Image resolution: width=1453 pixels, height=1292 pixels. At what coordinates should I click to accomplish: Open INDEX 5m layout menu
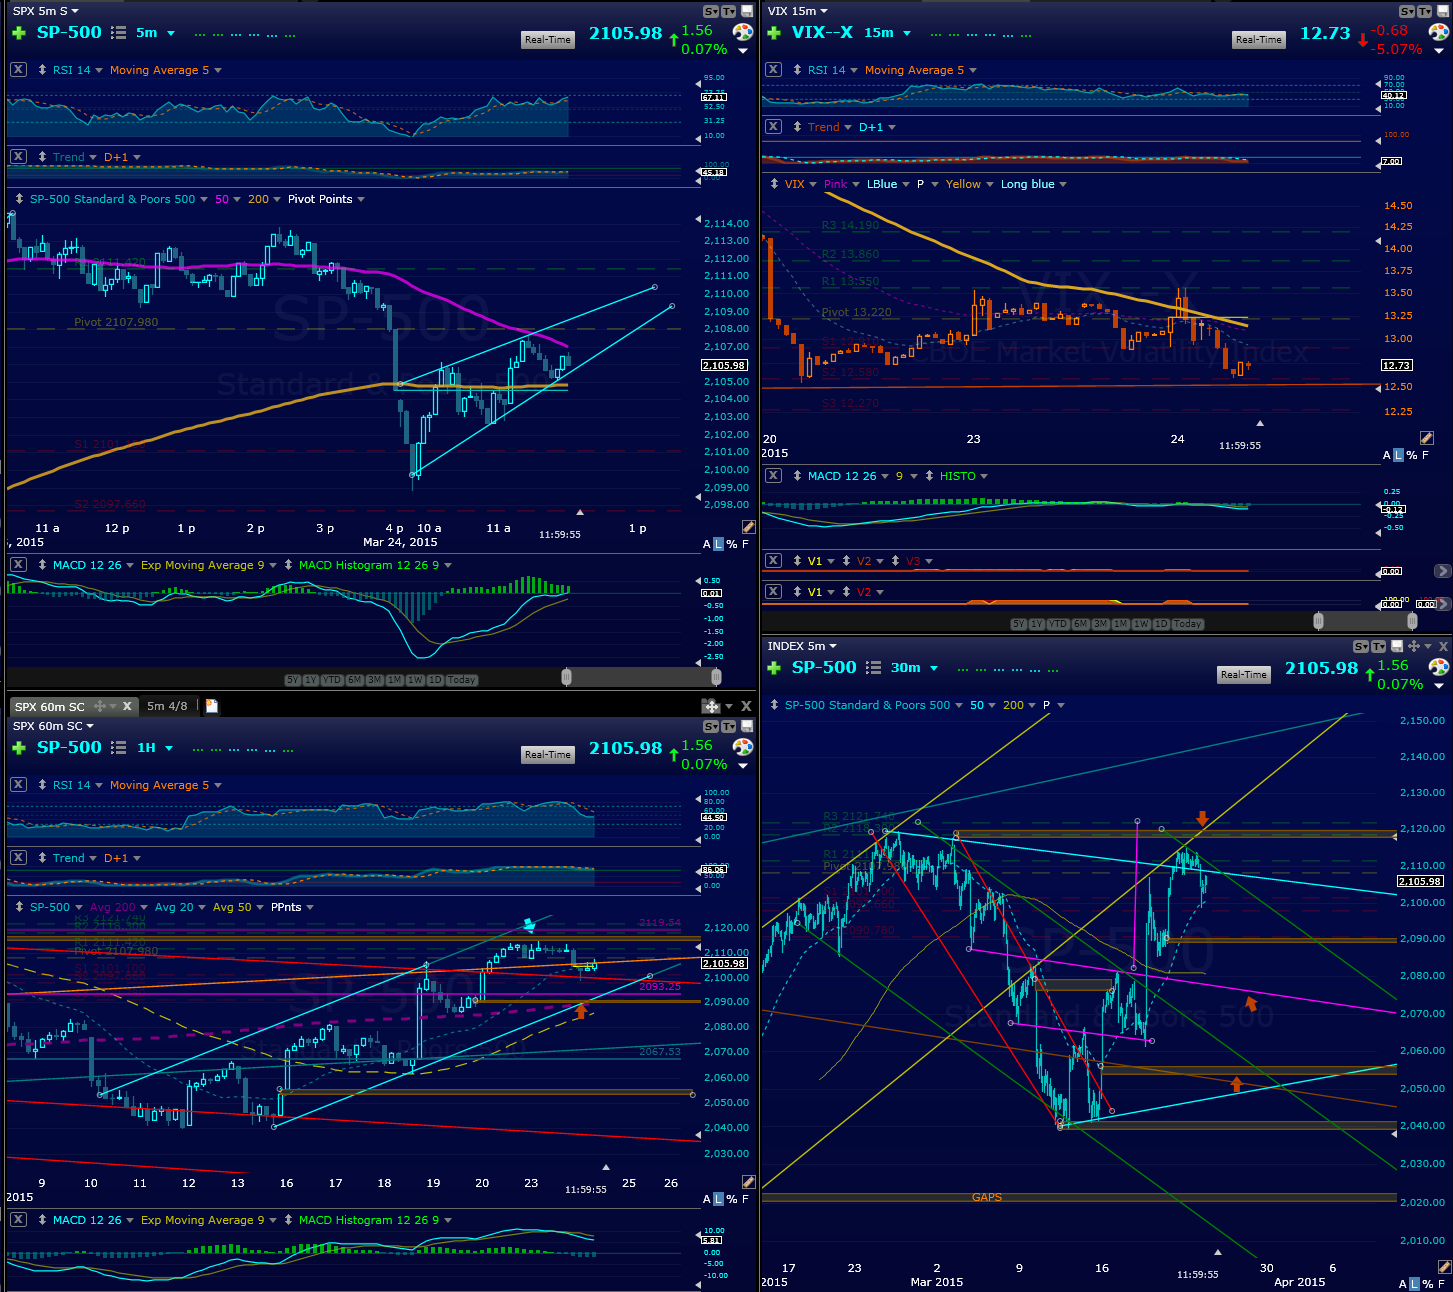pos(802,646)
